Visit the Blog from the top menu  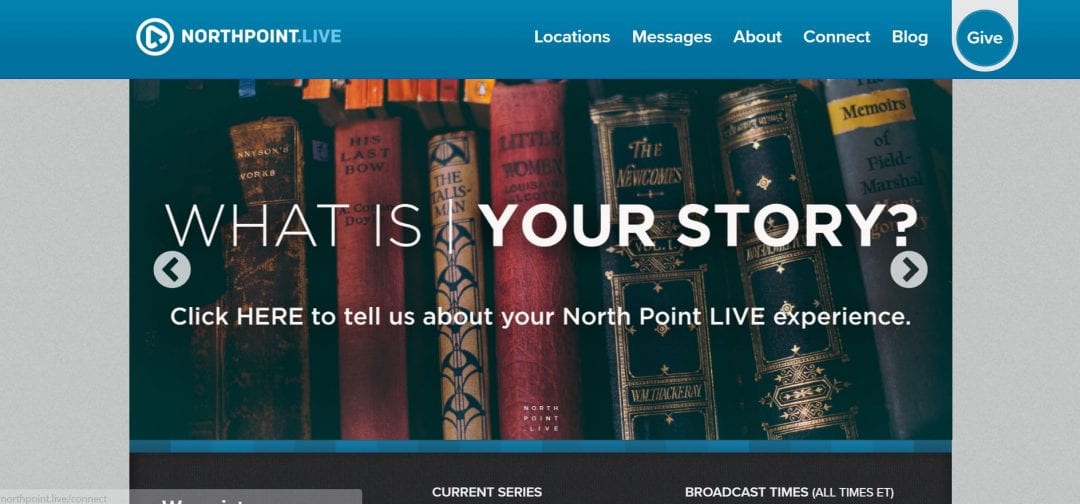click(909, 37)
